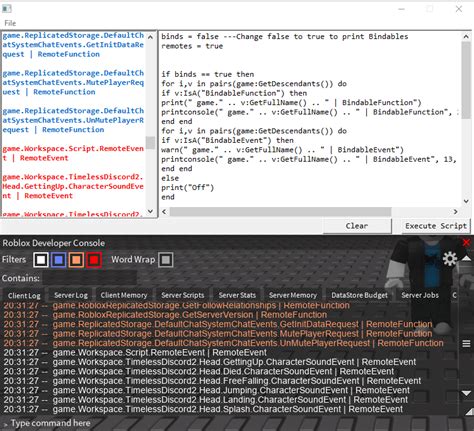Toggle the white output filter checkbox
Screen dimensions: 474x431
click(41, 260)
